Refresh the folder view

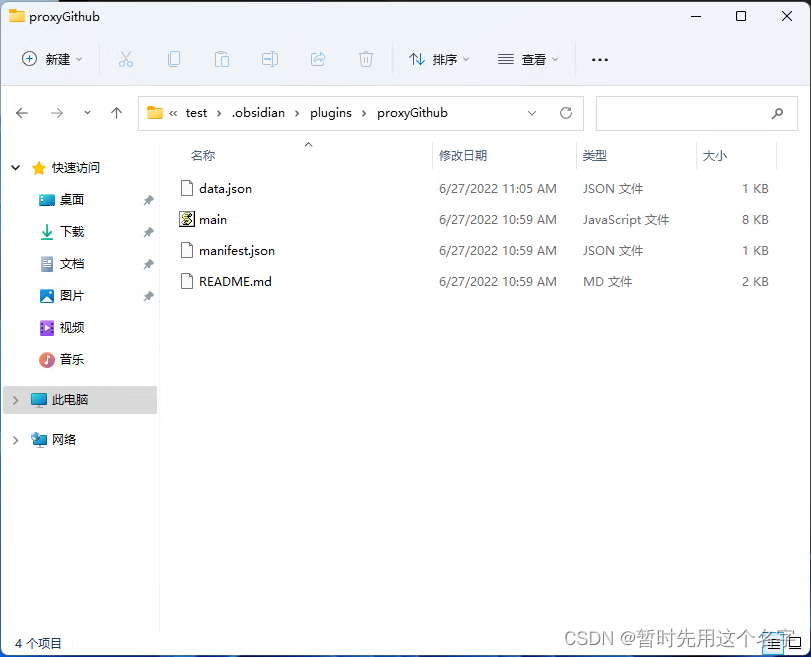click(565, 113)
